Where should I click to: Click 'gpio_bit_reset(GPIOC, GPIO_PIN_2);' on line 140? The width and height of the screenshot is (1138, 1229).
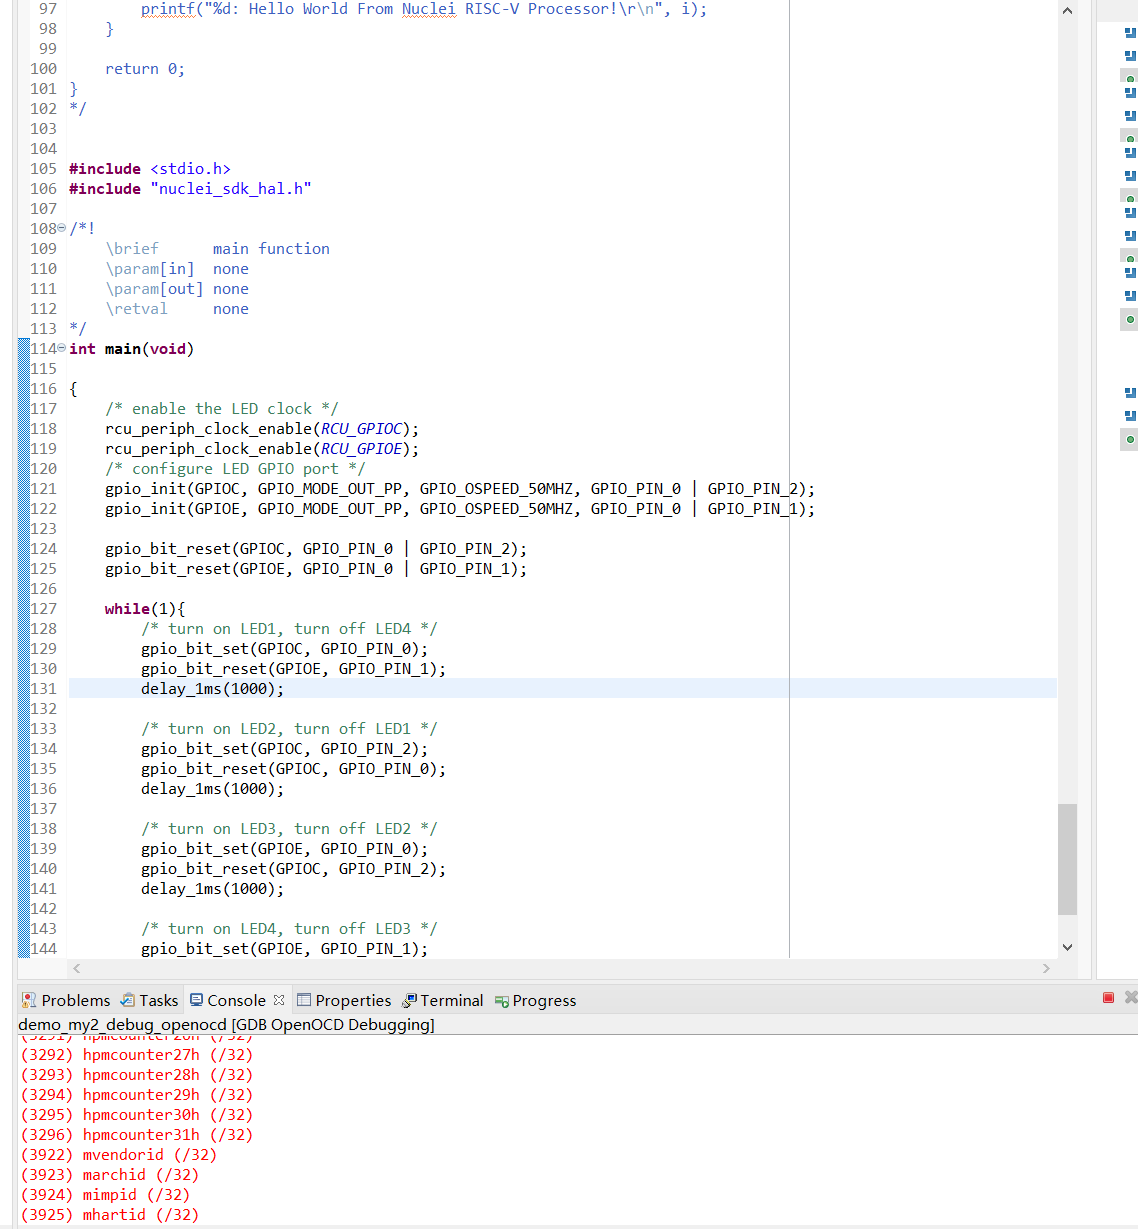pos(293,868)
